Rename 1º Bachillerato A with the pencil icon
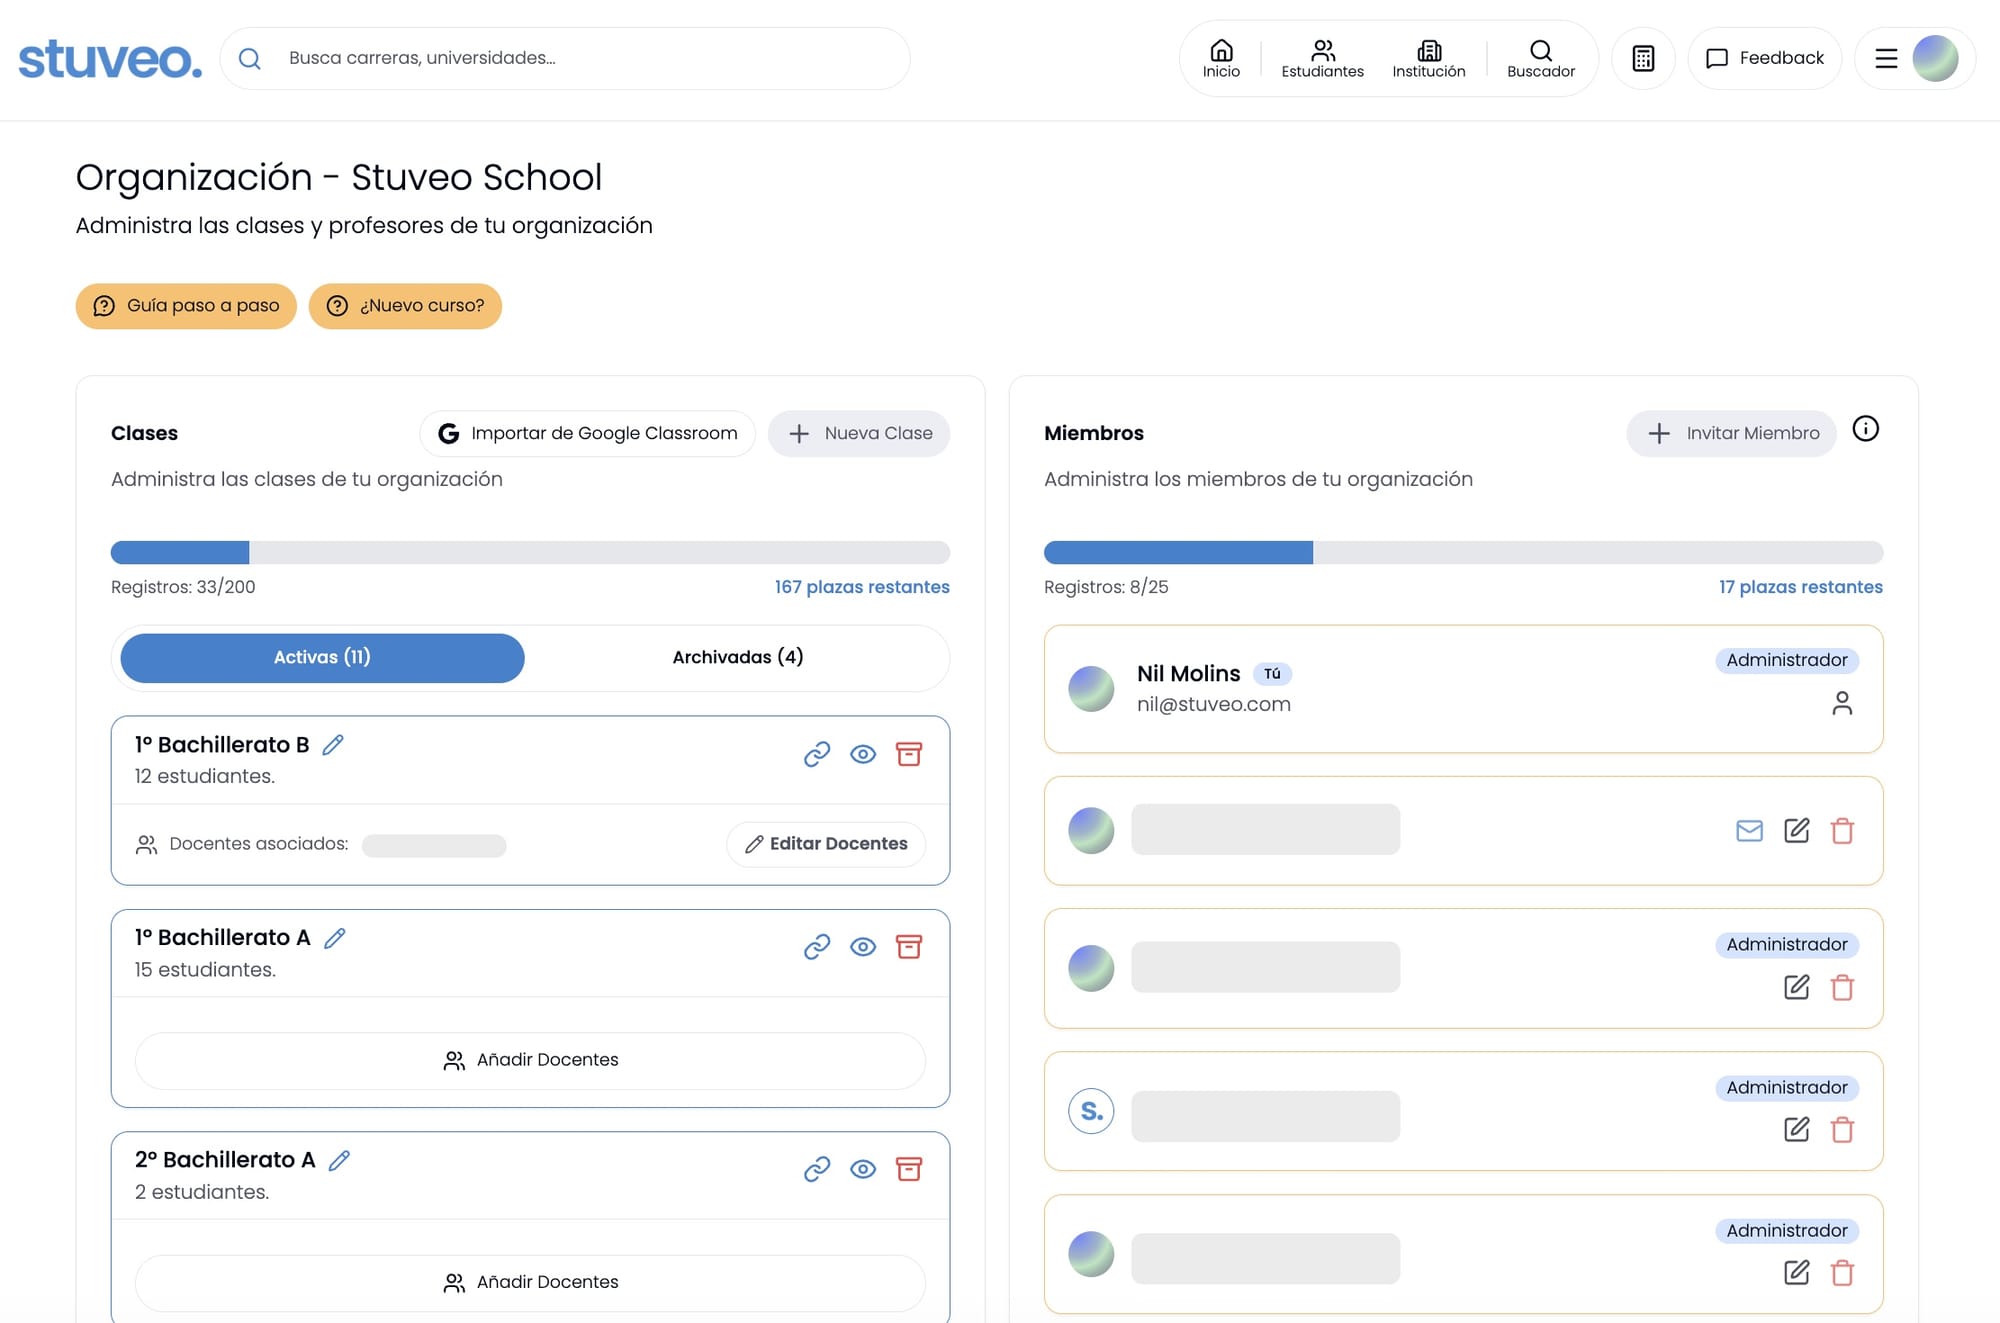 pyautogui.click(x=335, y=938)
